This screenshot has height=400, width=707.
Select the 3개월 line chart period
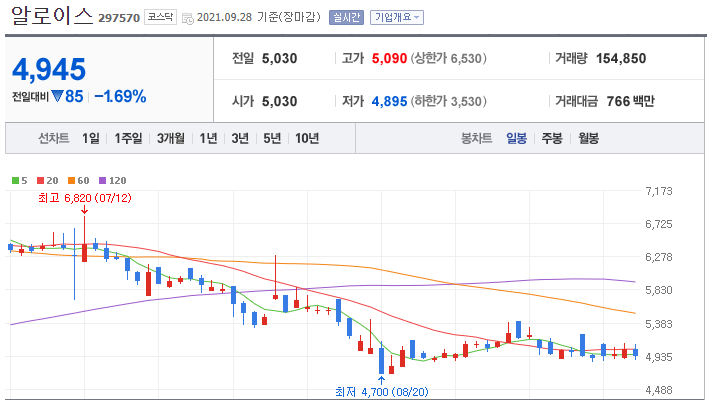tap(170, 138)
